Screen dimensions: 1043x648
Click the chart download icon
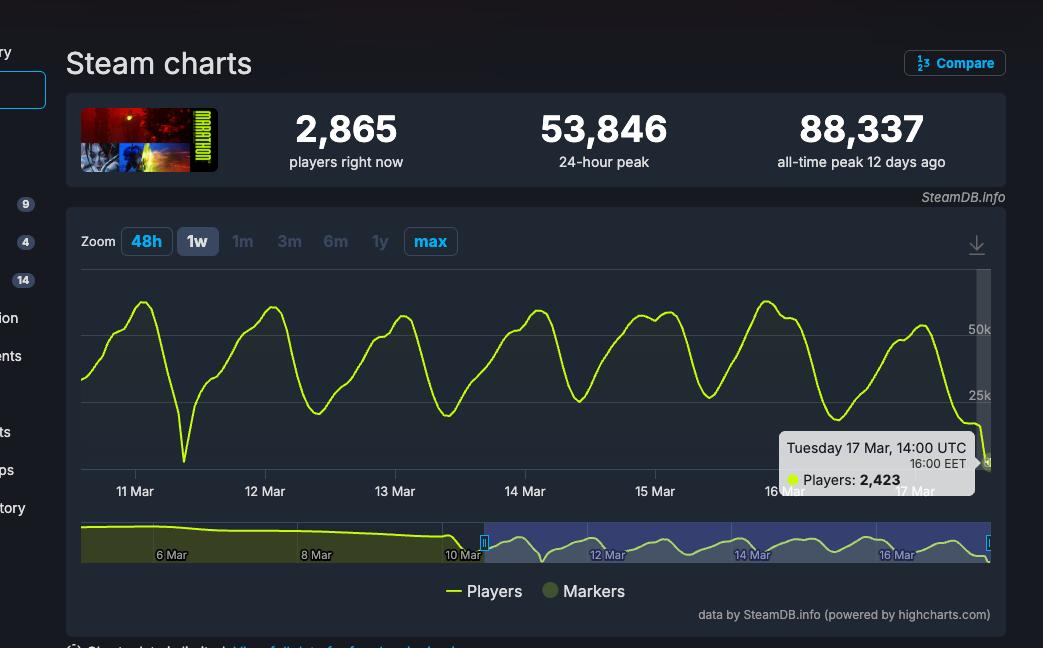click(976, 245)
